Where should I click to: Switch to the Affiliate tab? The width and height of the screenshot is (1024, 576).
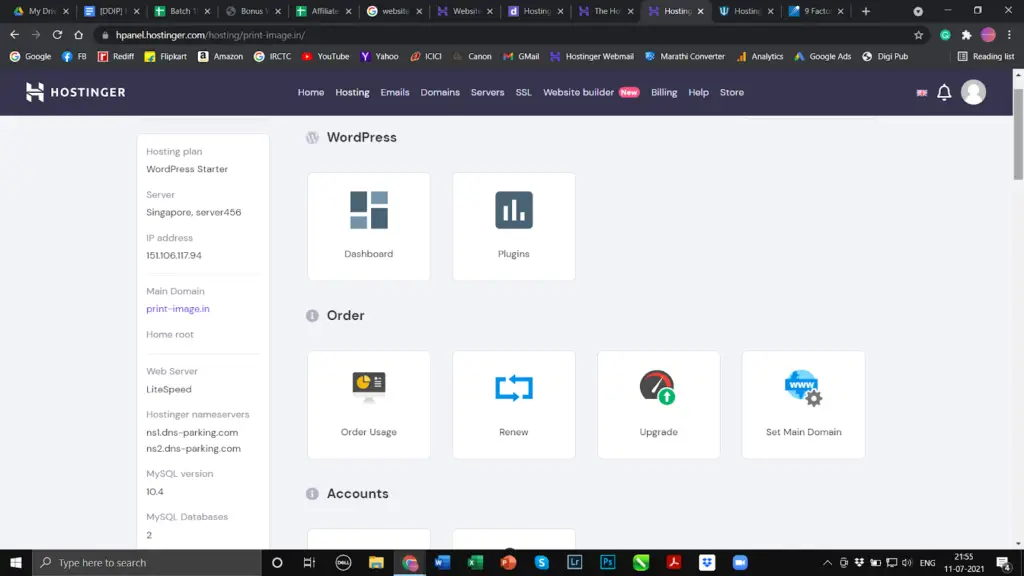324,11
